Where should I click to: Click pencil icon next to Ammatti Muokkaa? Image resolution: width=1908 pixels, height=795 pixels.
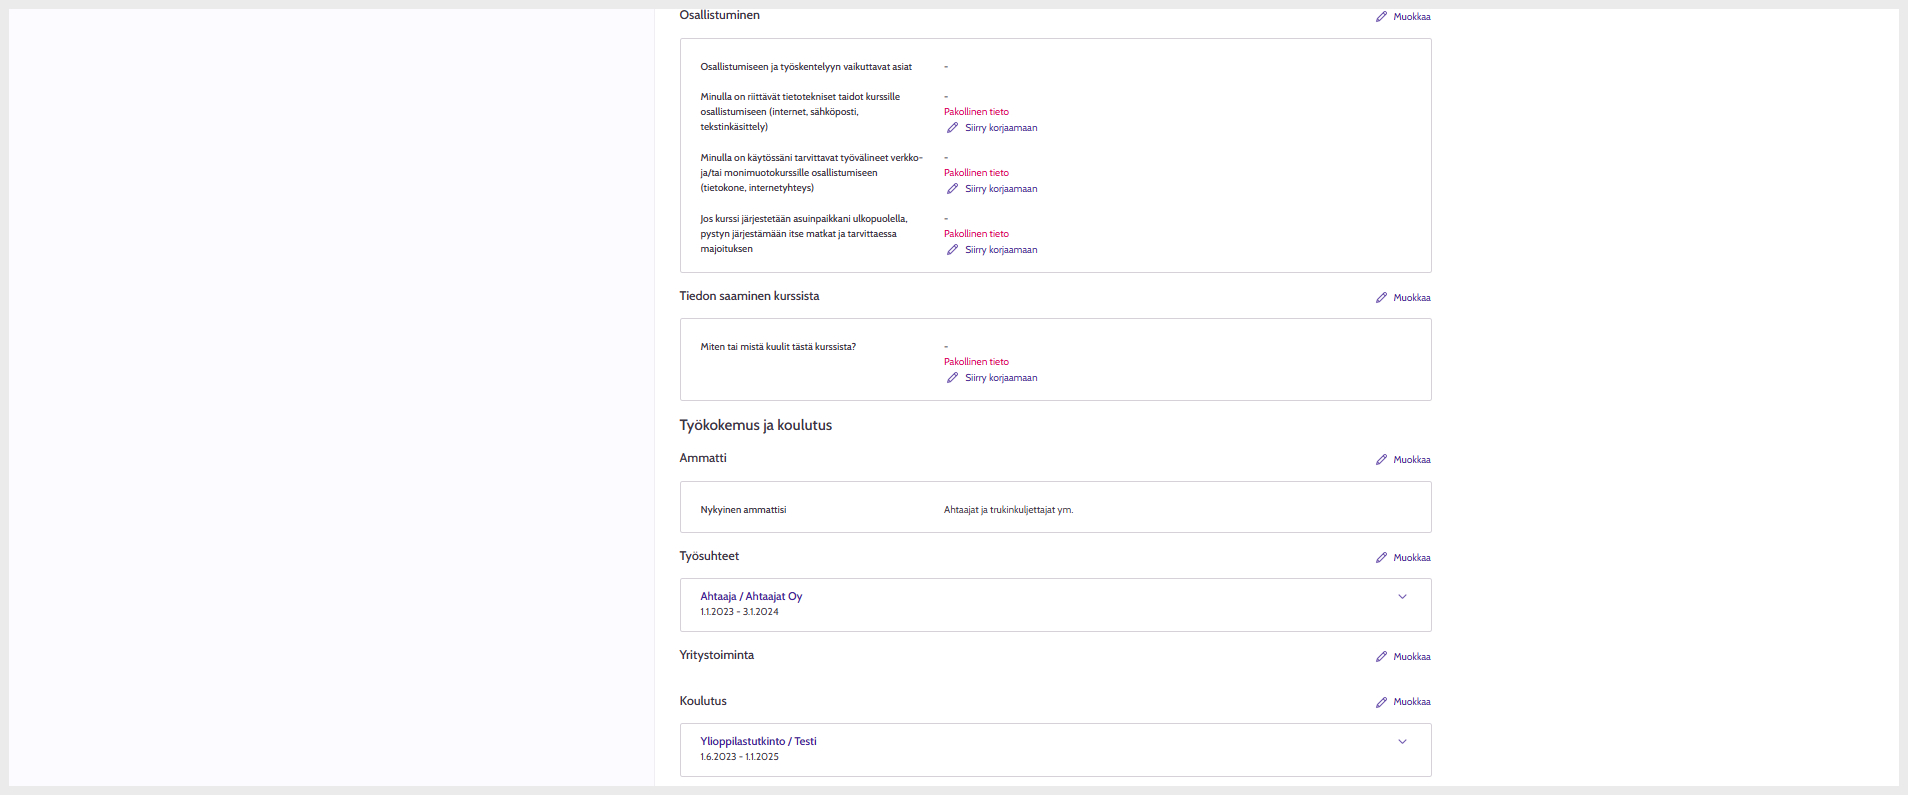tap(1381, 460)
